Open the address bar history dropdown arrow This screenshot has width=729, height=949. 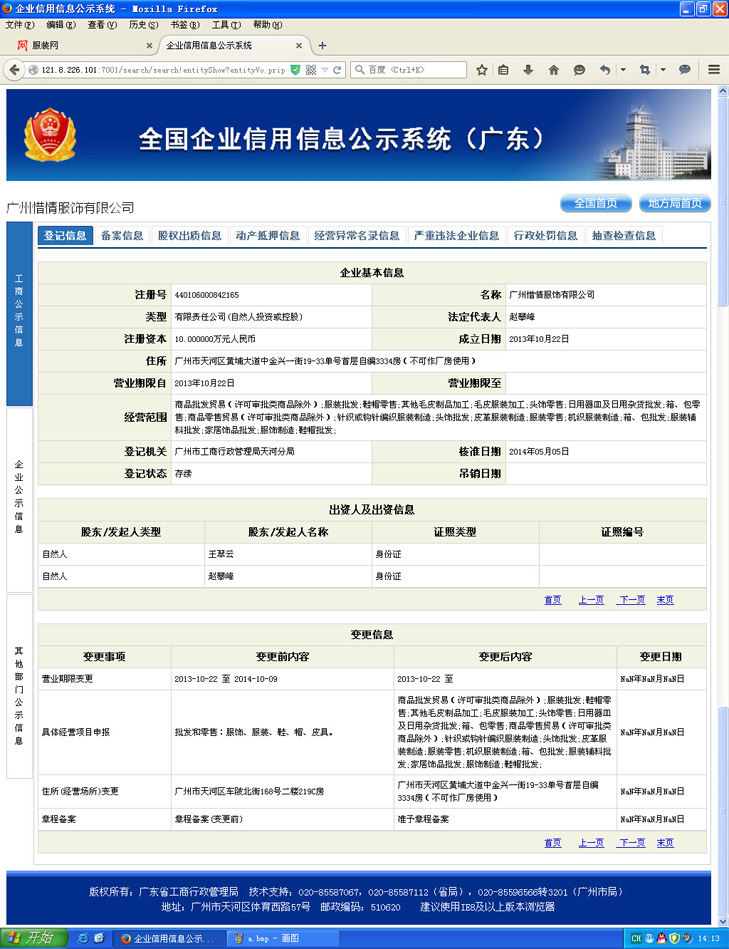[x=325, y=70]
